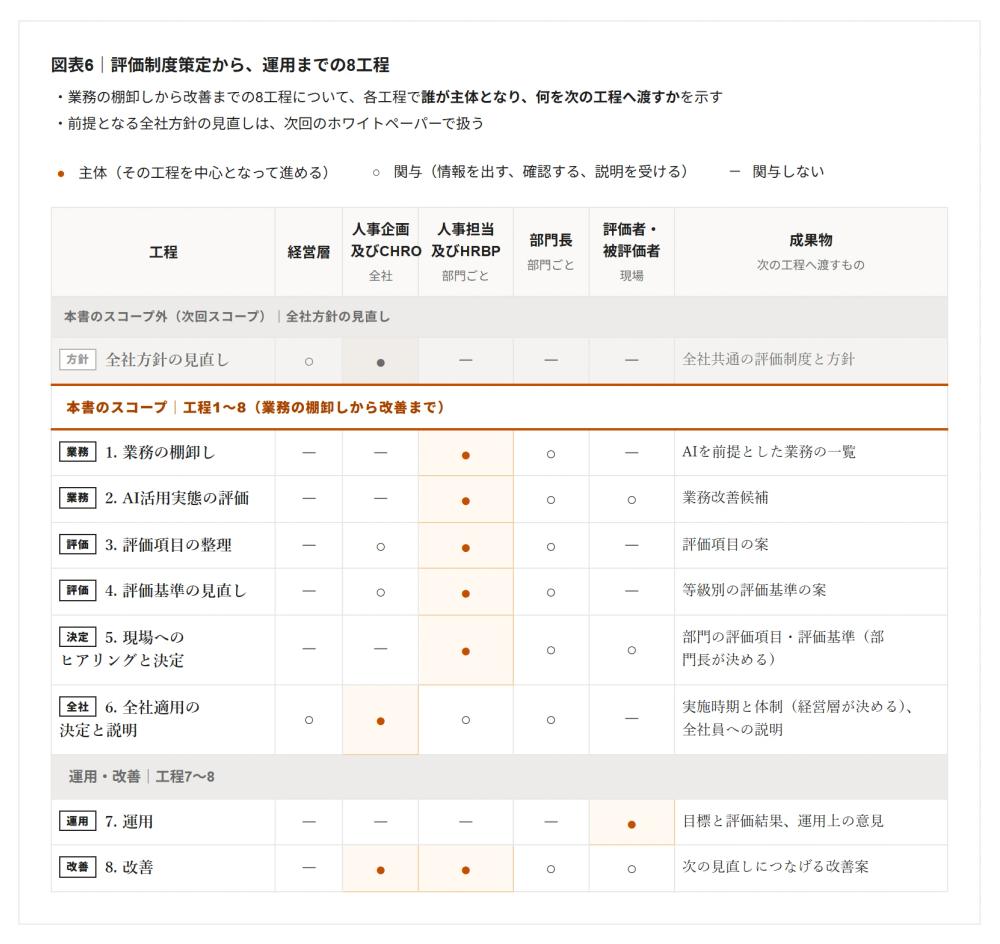Image resolution: width=1000 pixels, height=944 pixels.
Task: Click 1. 業務の棚卸し row label
Action: click(x=160, y=452)
